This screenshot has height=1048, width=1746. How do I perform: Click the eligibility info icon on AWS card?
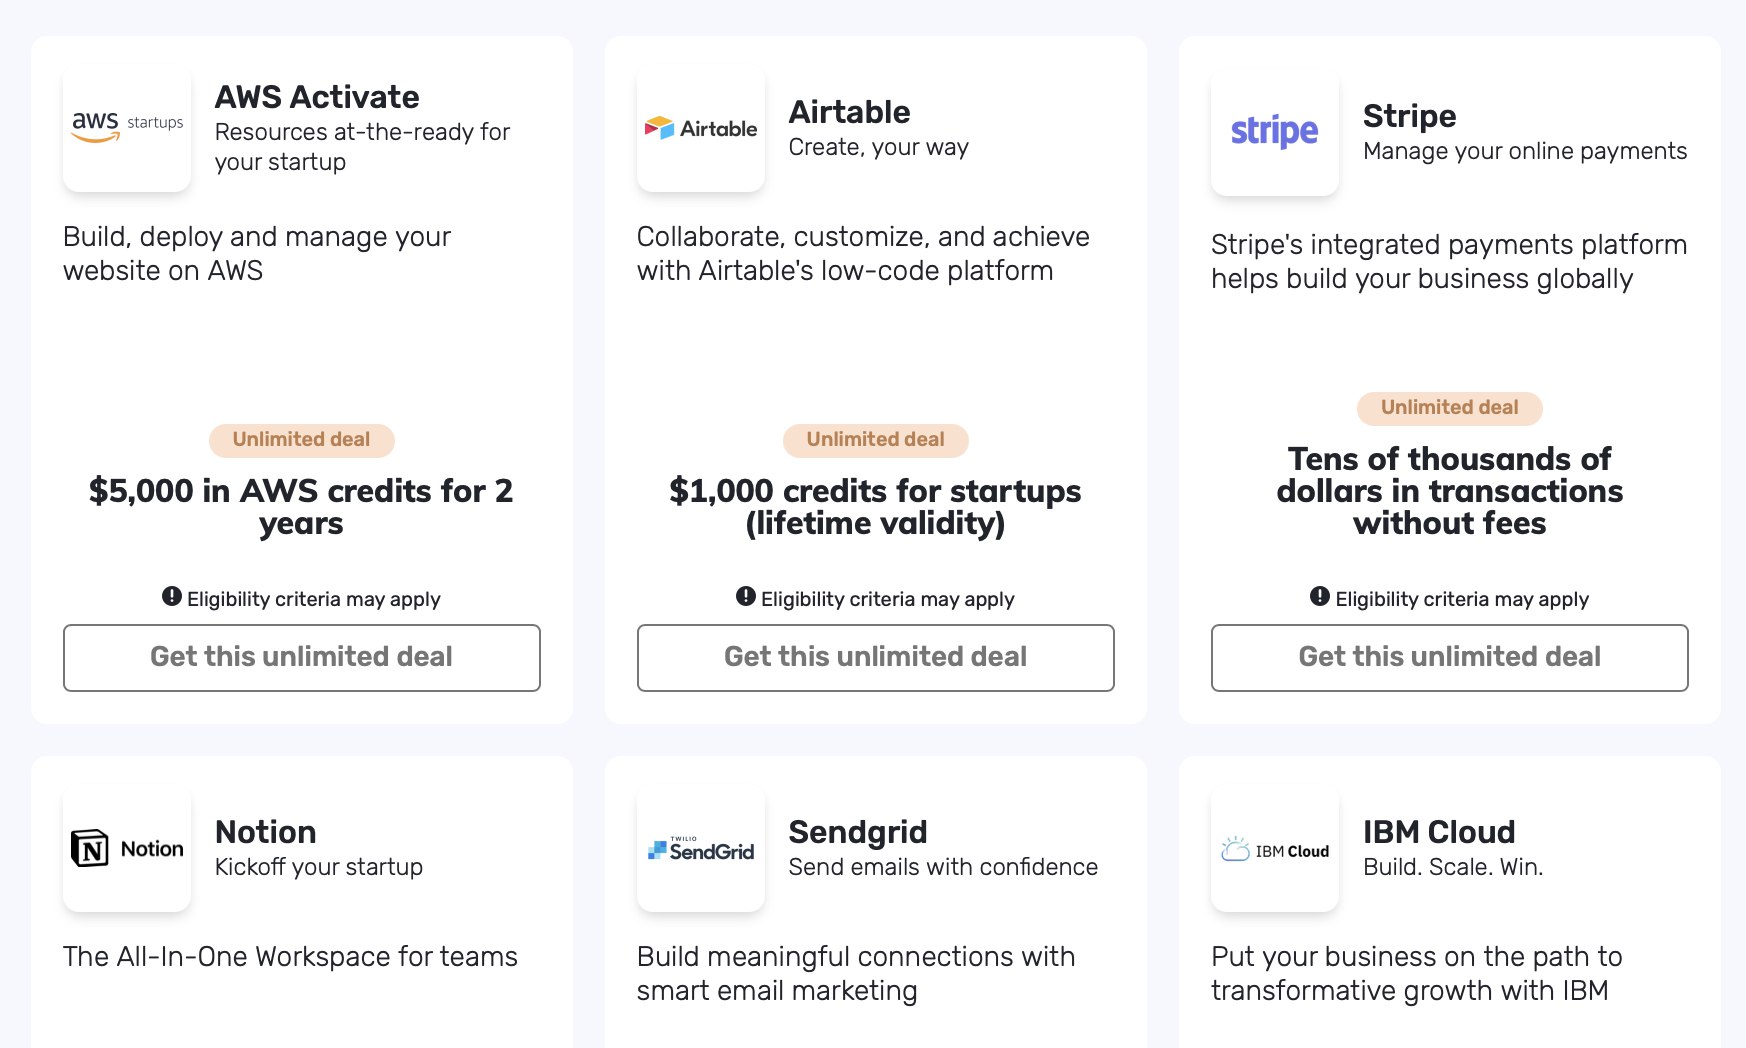tap(172, 597)
